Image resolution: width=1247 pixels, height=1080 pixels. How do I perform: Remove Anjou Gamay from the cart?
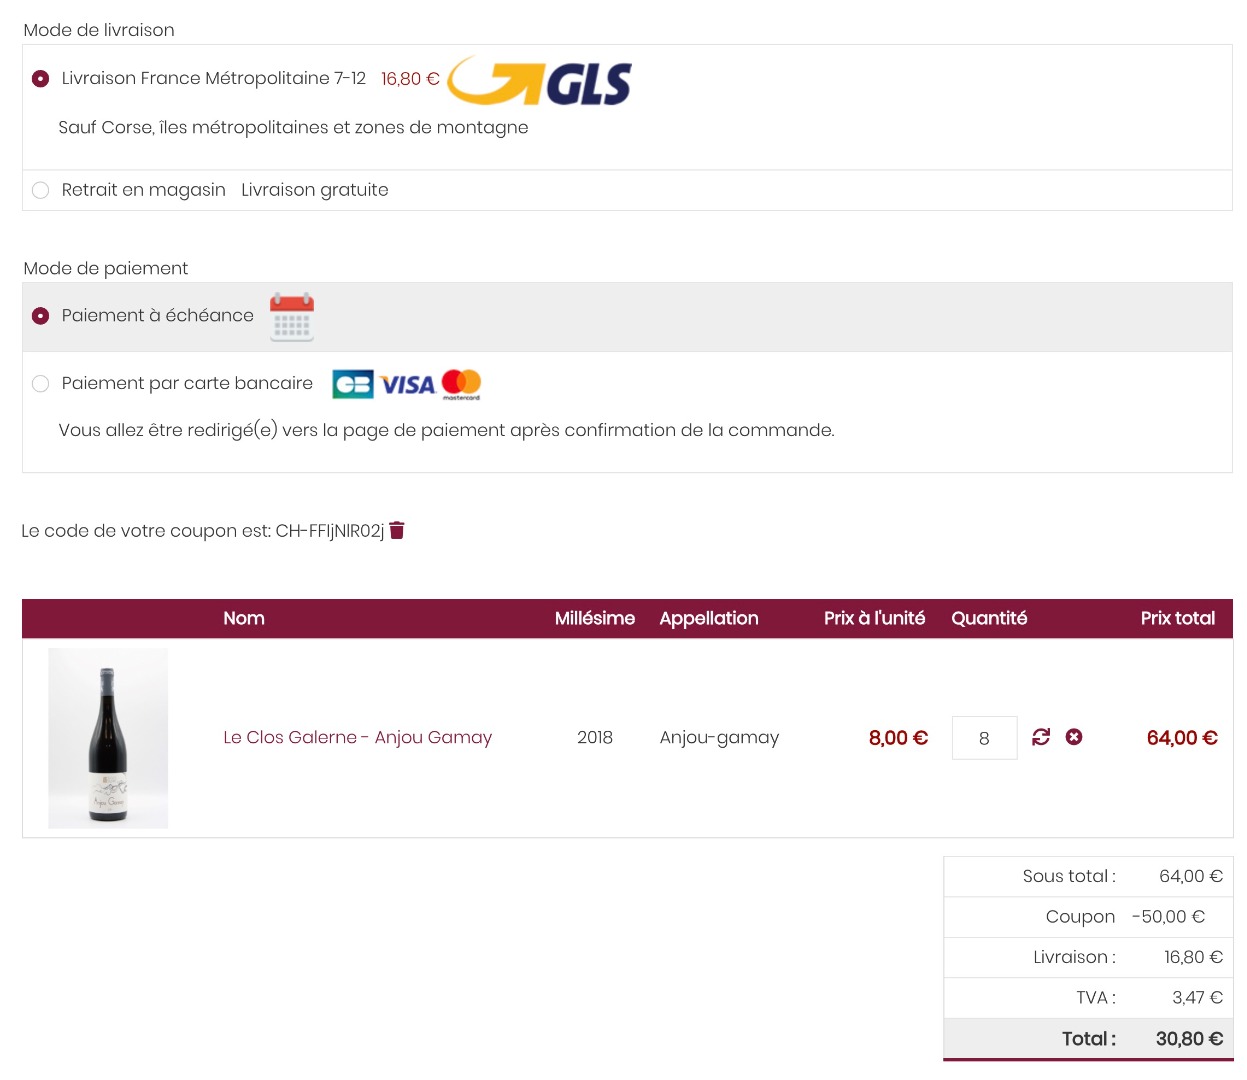[1074, 737]
